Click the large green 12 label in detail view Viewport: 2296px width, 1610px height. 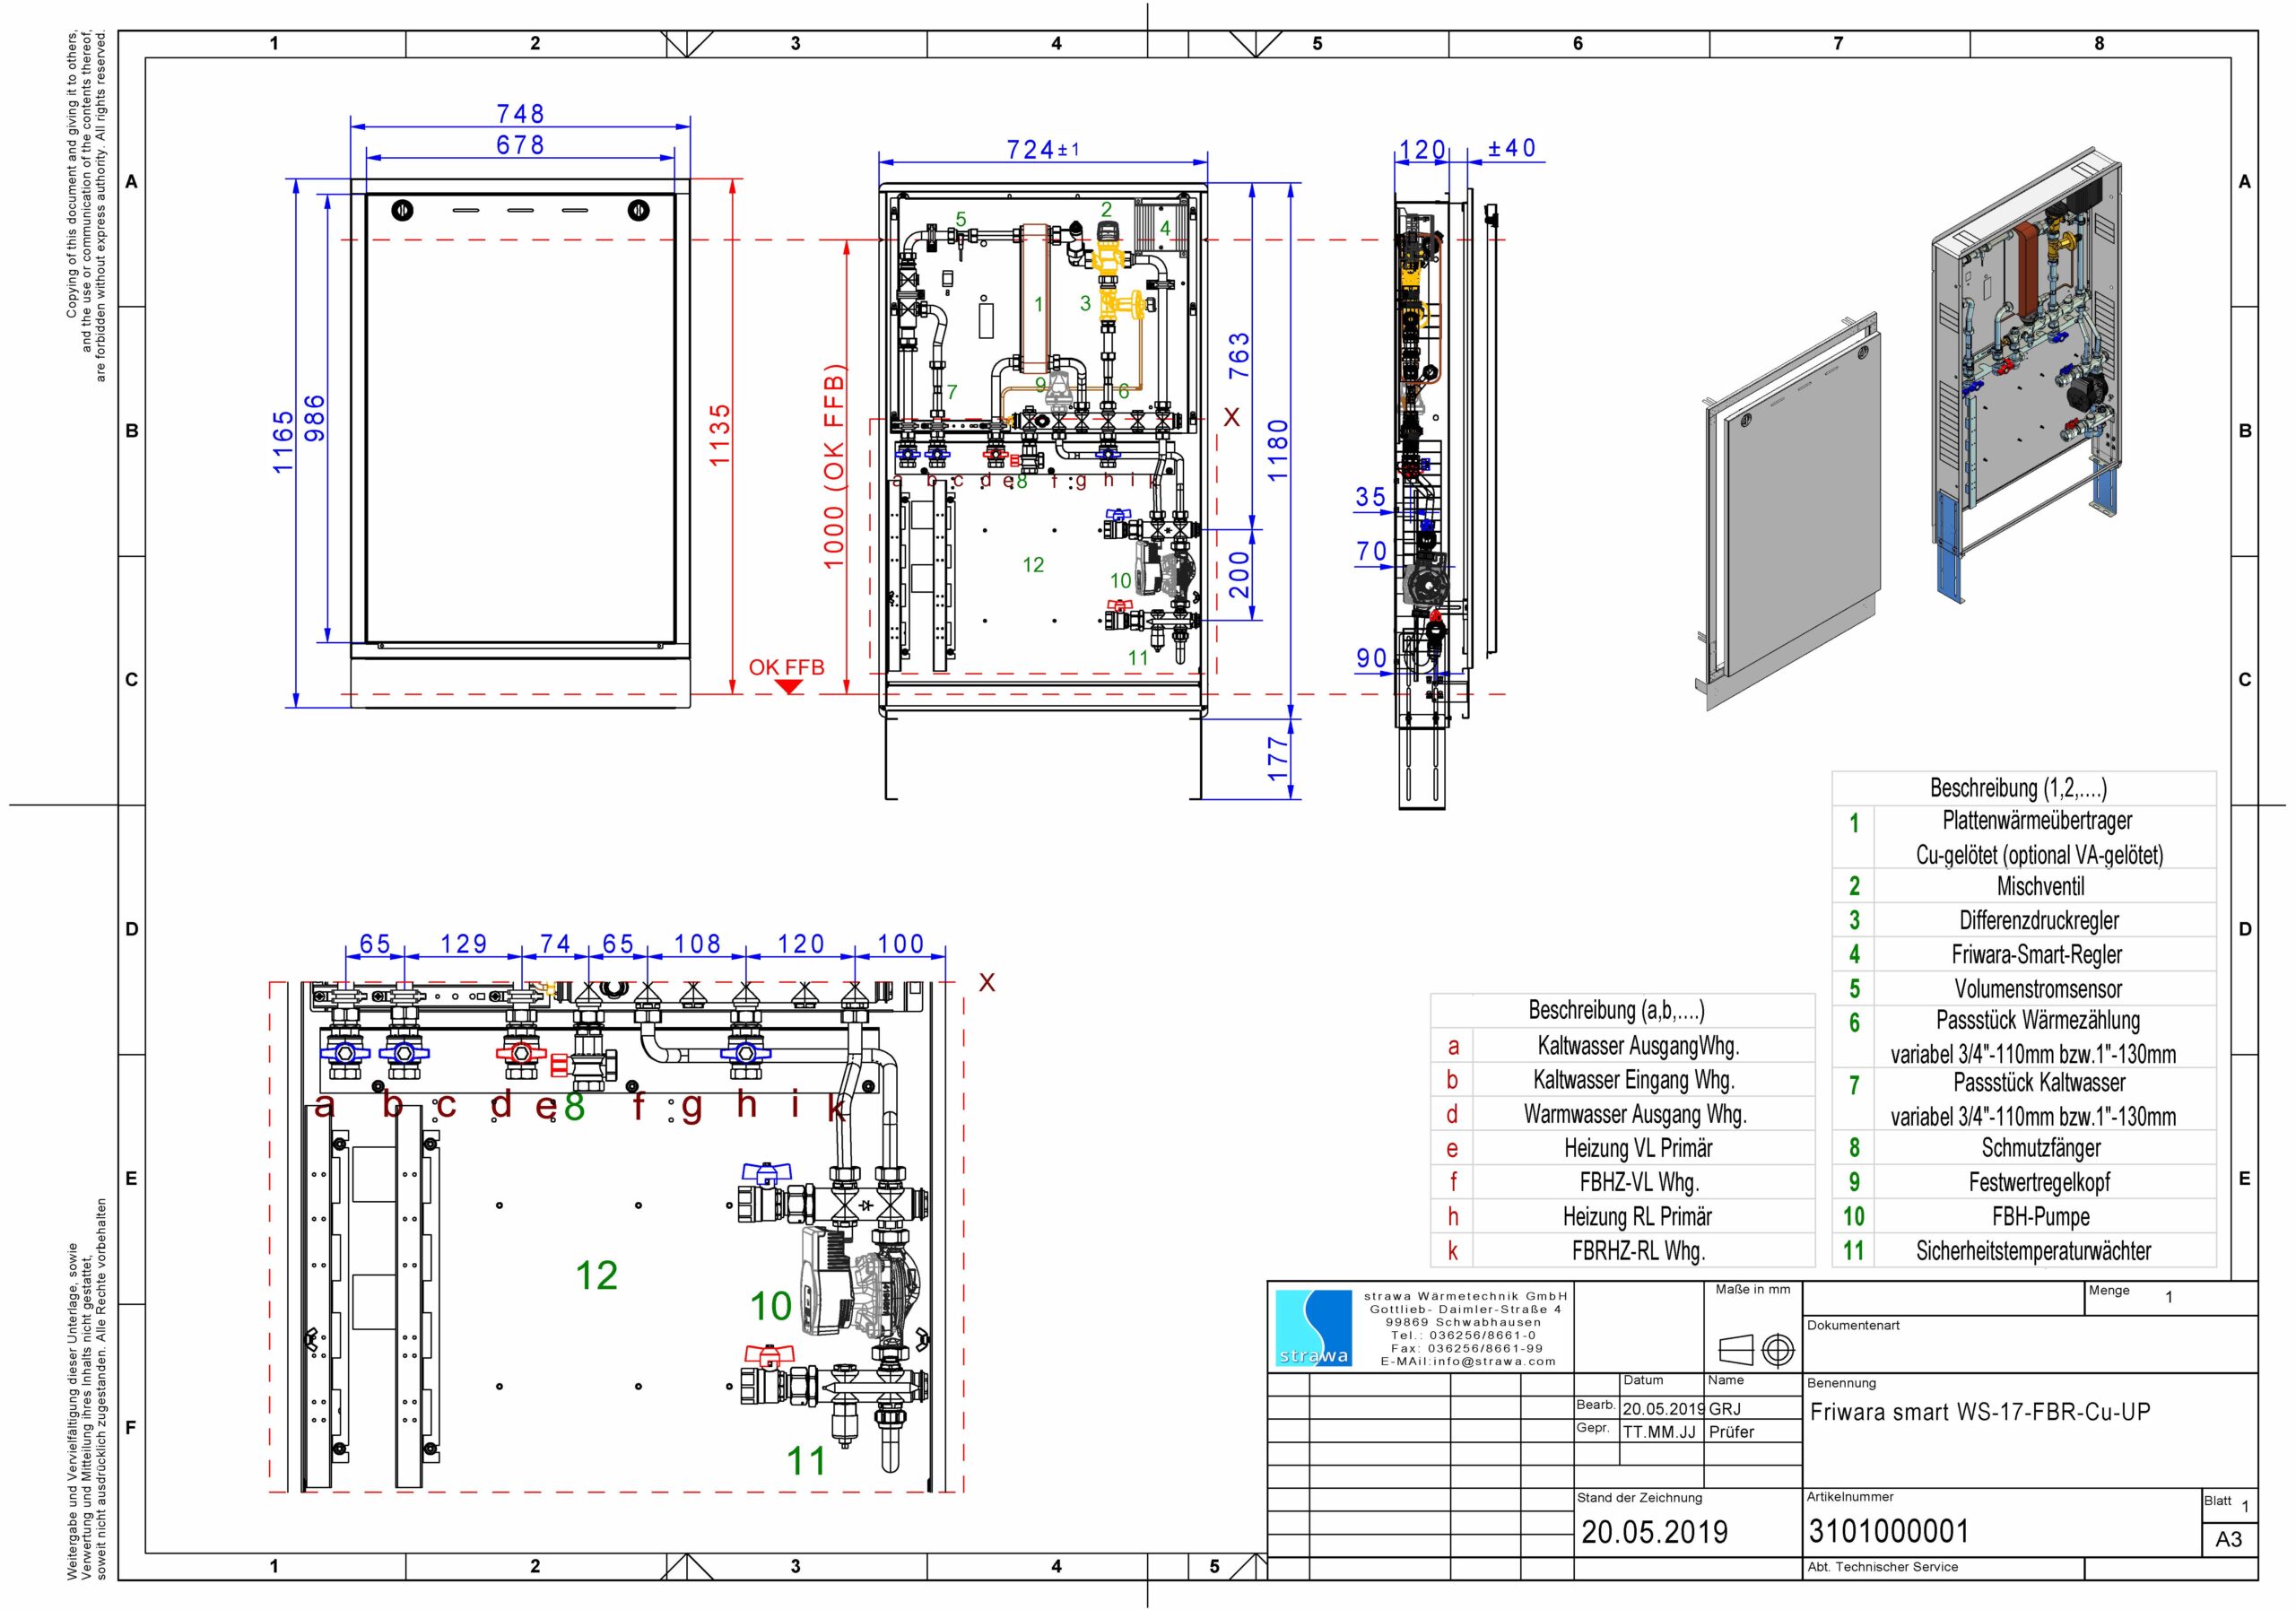(597, 1276)
